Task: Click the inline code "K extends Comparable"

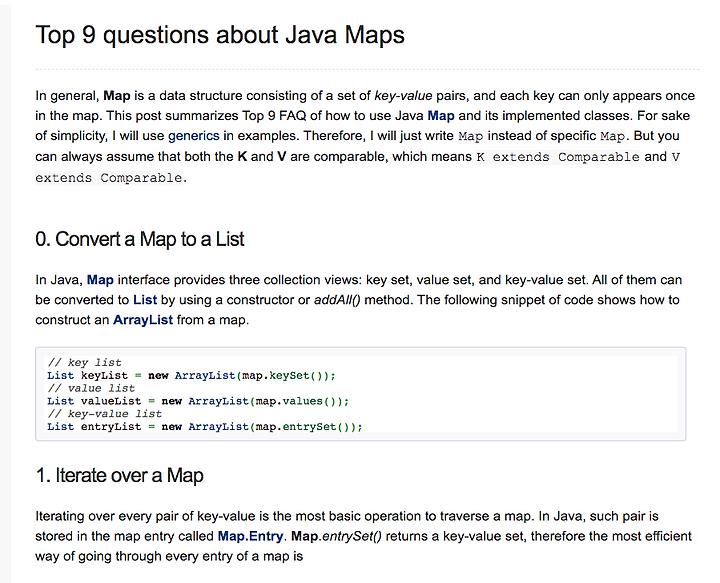Action: point(558,157)
